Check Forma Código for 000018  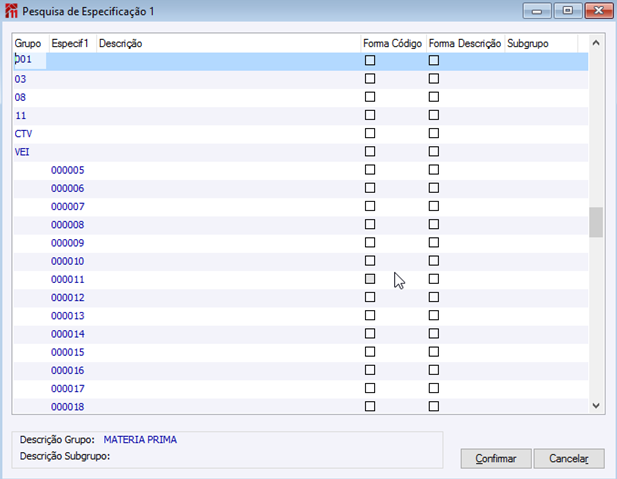(370, 406)
